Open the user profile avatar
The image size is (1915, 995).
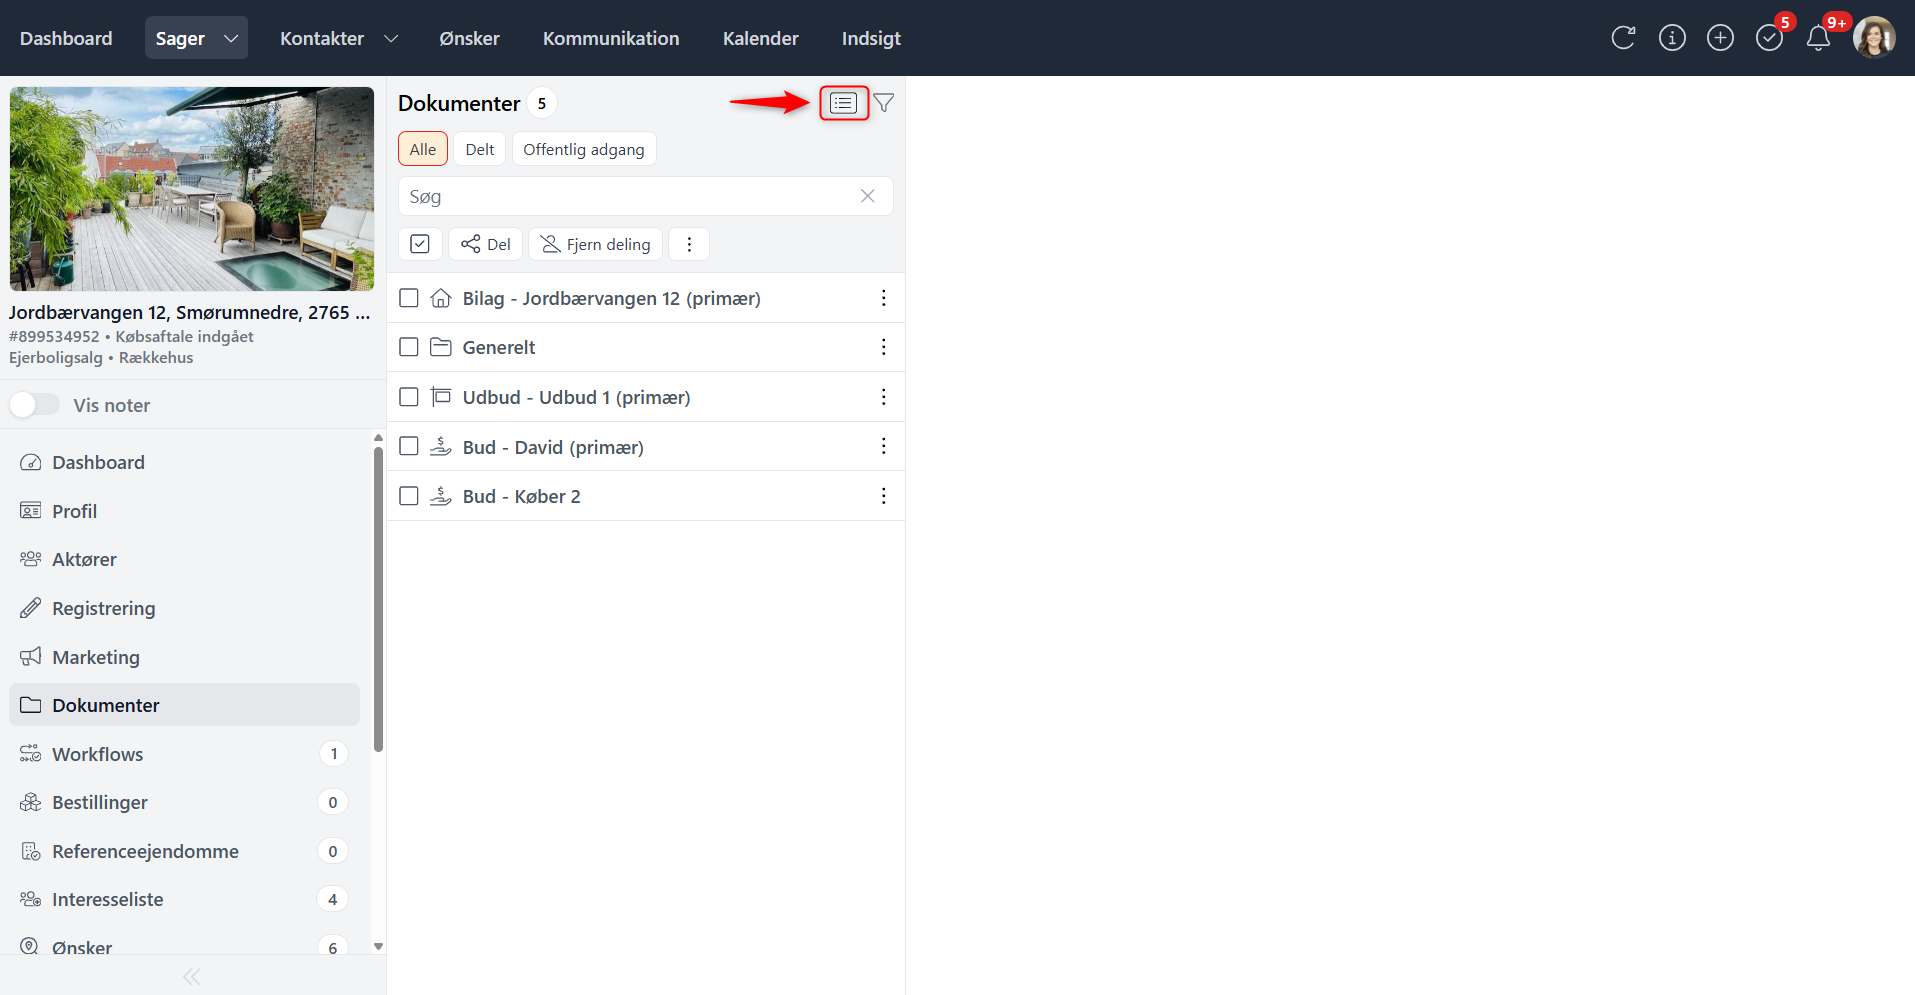coord(1874,38)
